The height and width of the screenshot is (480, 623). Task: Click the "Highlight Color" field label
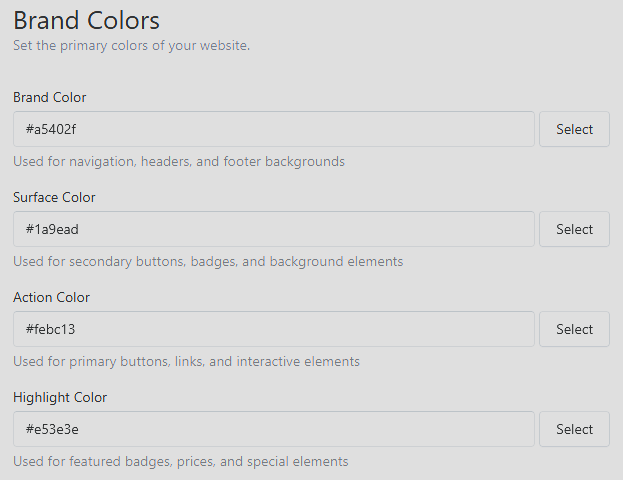60,398
